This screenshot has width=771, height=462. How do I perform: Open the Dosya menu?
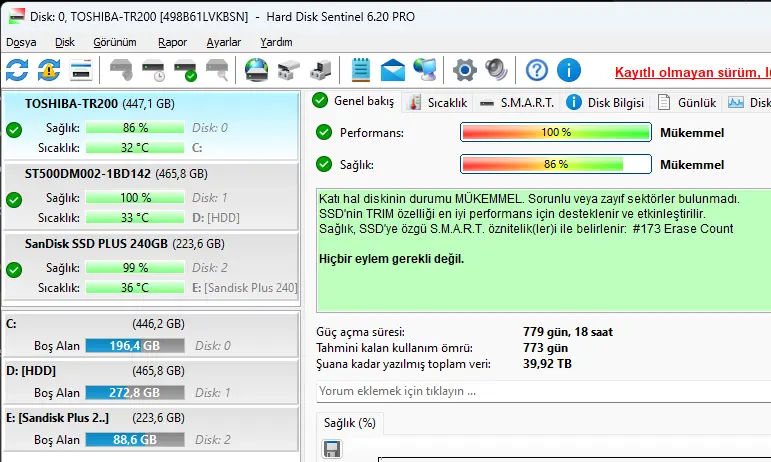(21, 42)
